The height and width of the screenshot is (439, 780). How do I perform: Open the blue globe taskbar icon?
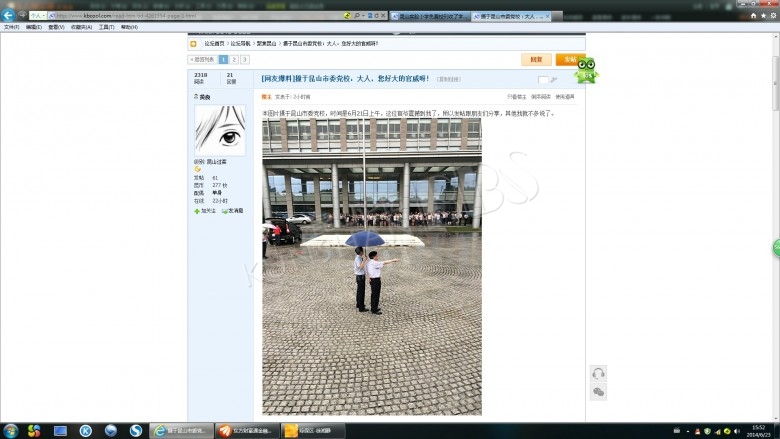(x=110, y=431)
